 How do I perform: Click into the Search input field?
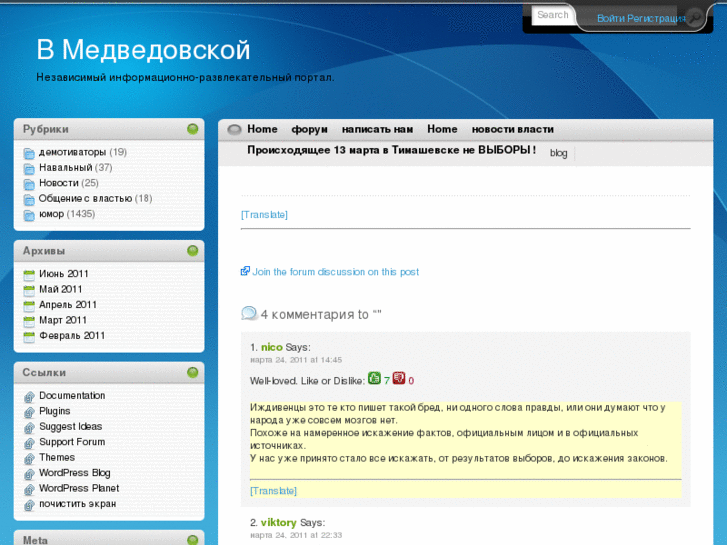point(552,15)
